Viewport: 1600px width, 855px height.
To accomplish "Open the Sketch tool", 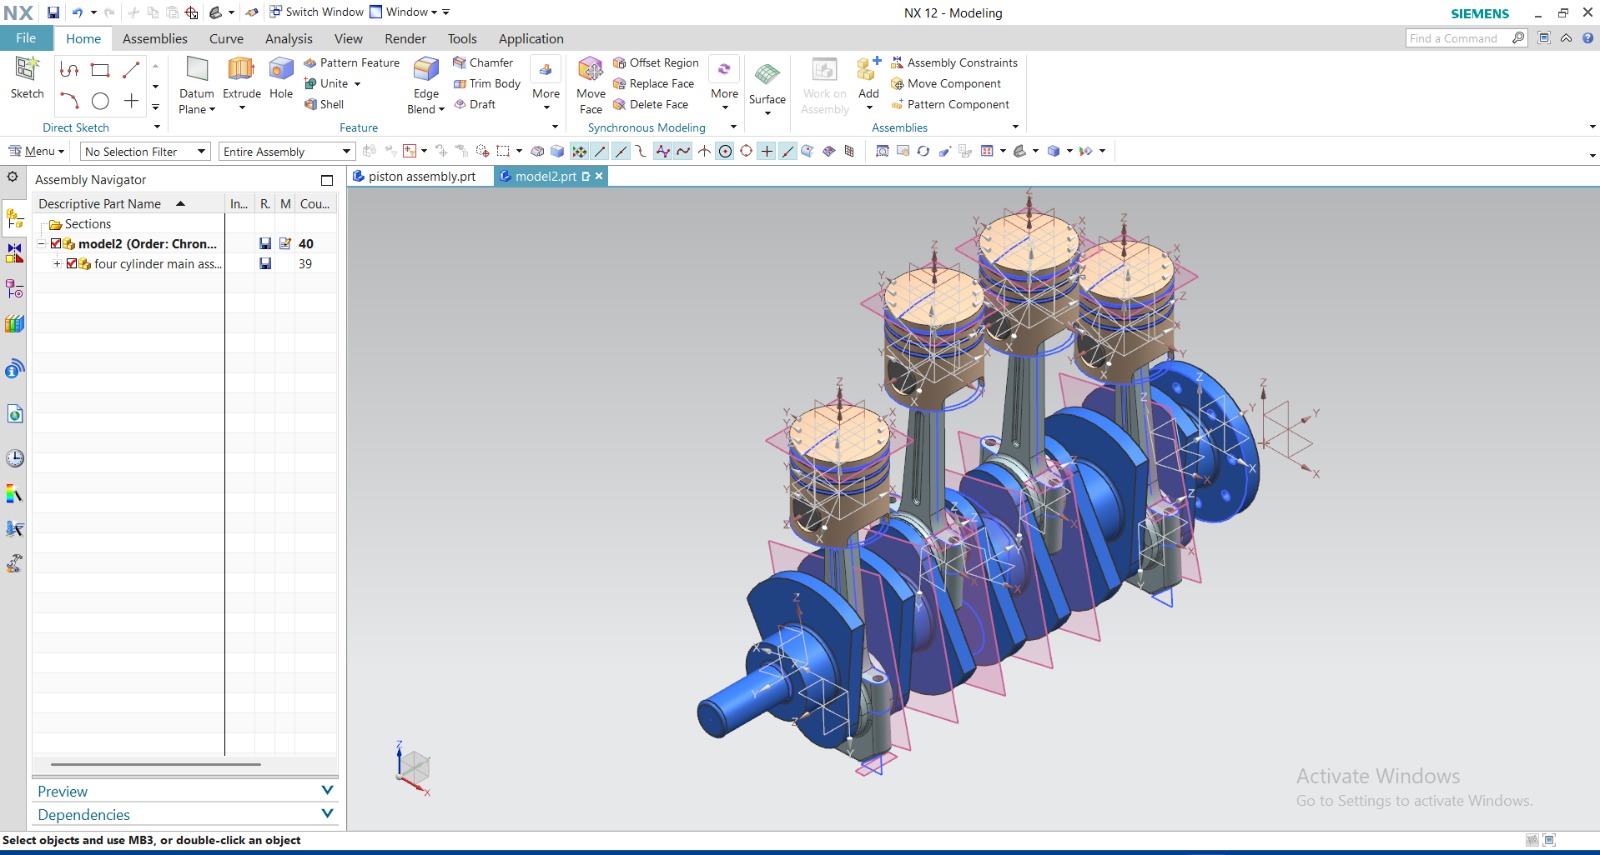I will [27, 70].
